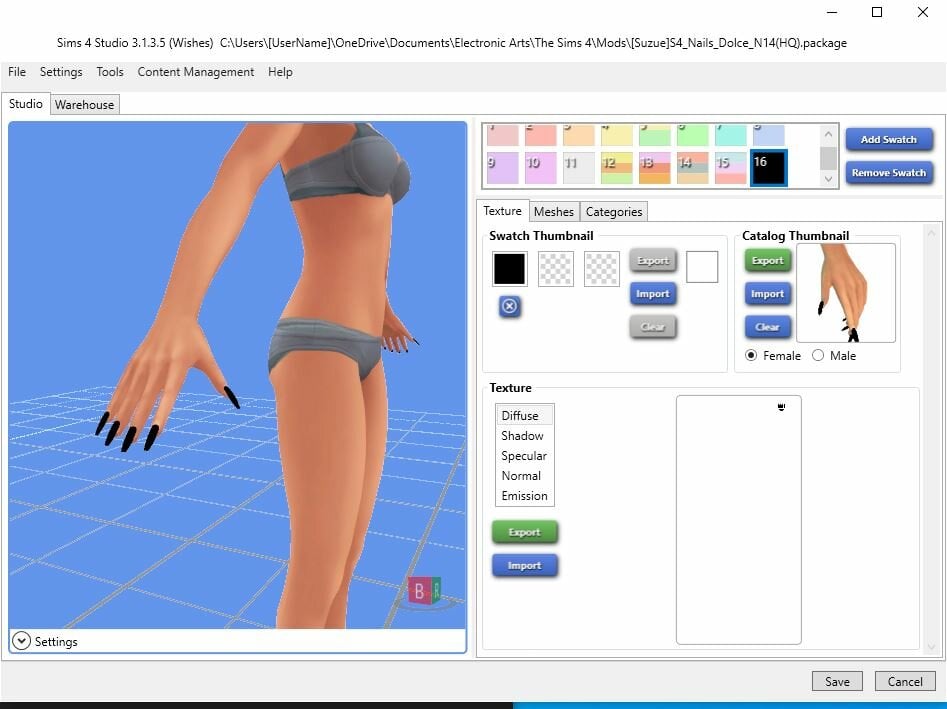Image resolution: width=947 pixels, height=709 pixels.
Task: Click the third checkered swatch color box
Action: (x=602, y=269)
